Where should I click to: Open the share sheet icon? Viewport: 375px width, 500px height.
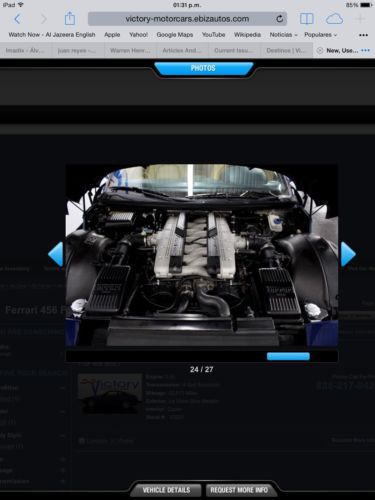(x=70, y=18)
